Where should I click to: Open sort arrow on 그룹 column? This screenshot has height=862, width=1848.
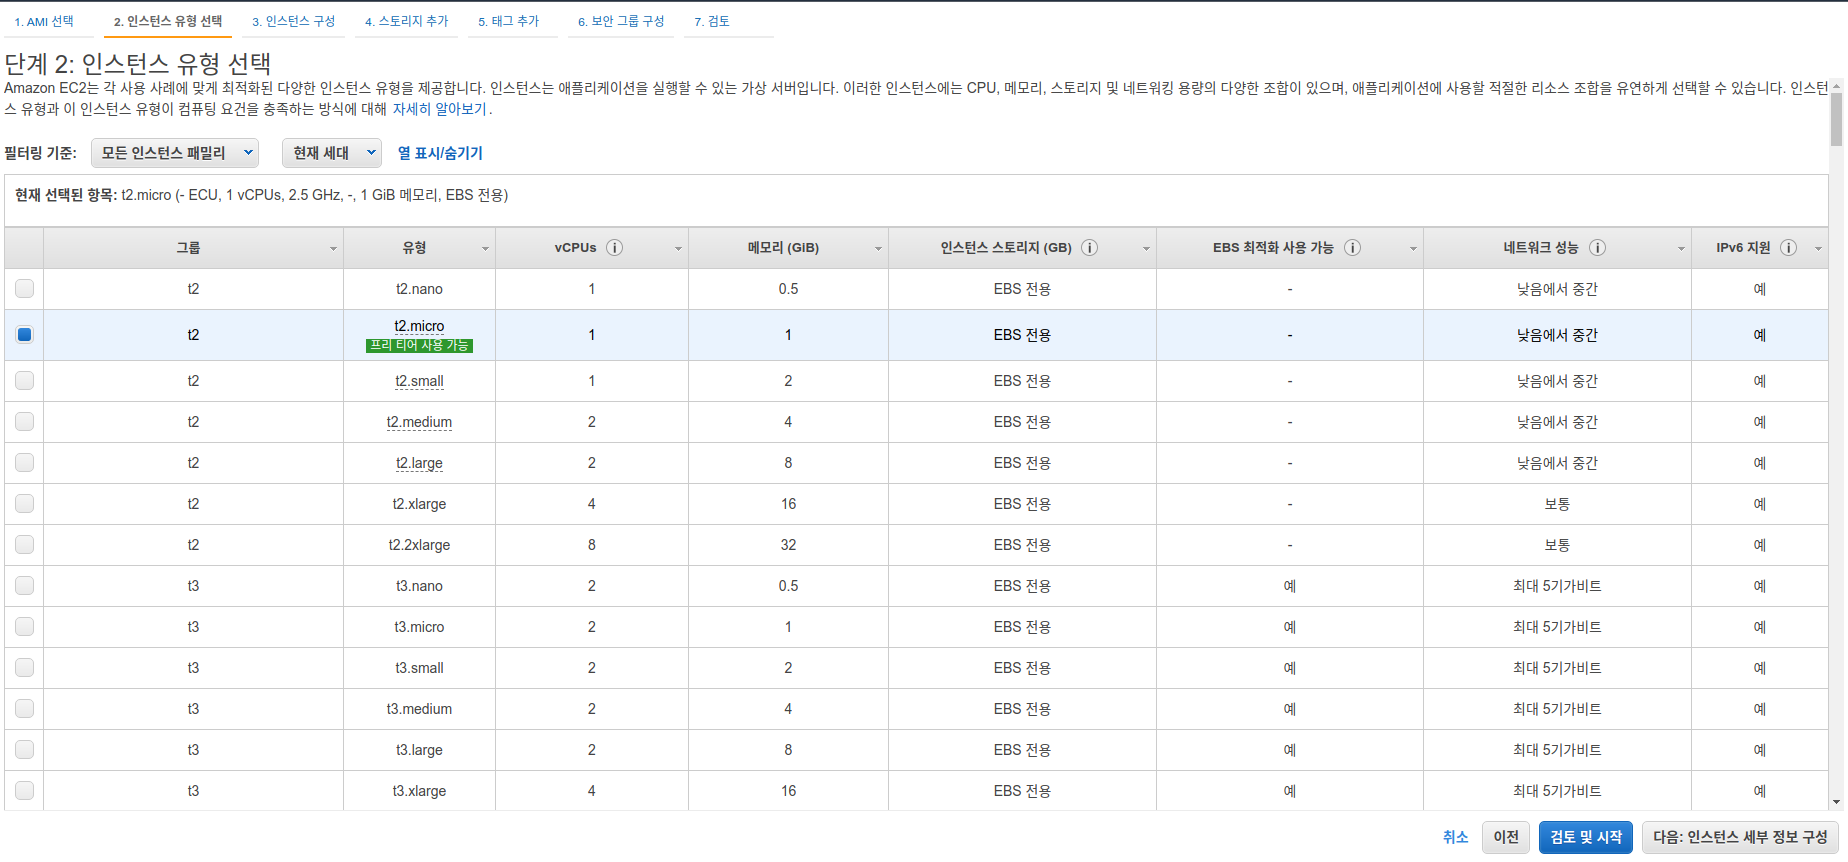point(333,249)
